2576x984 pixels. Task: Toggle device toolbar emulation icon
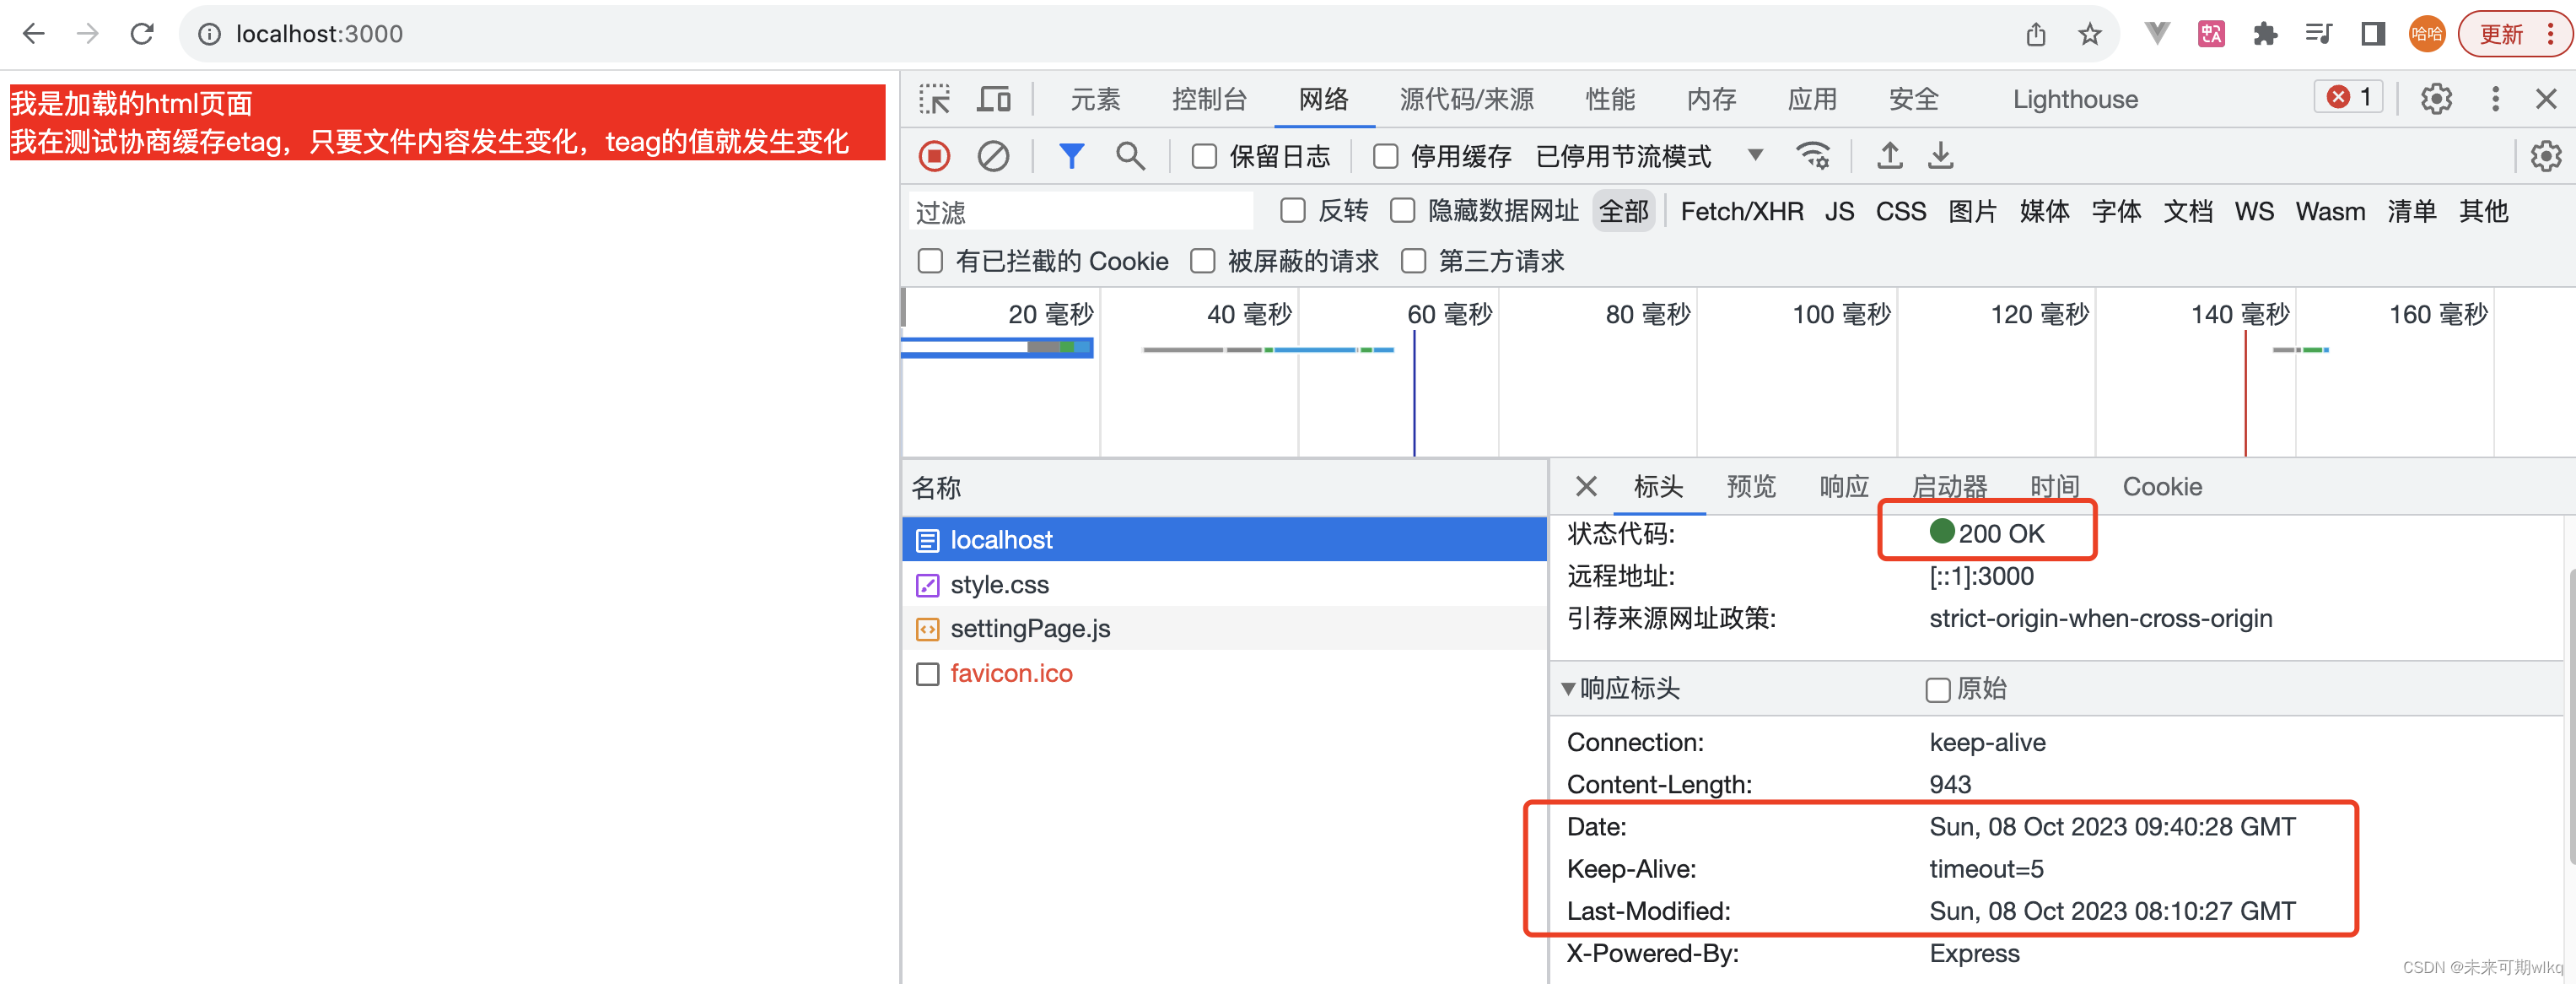click(x=994, y=99)
